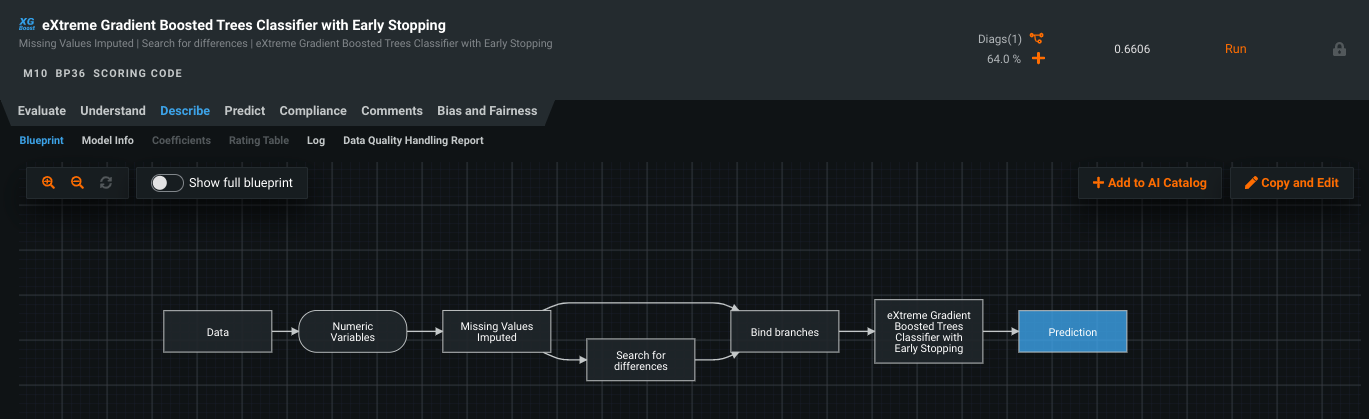This screenshot has width=1369, height=419.
Task: Click the Search for differences node
Action: (x=640, y=360)
